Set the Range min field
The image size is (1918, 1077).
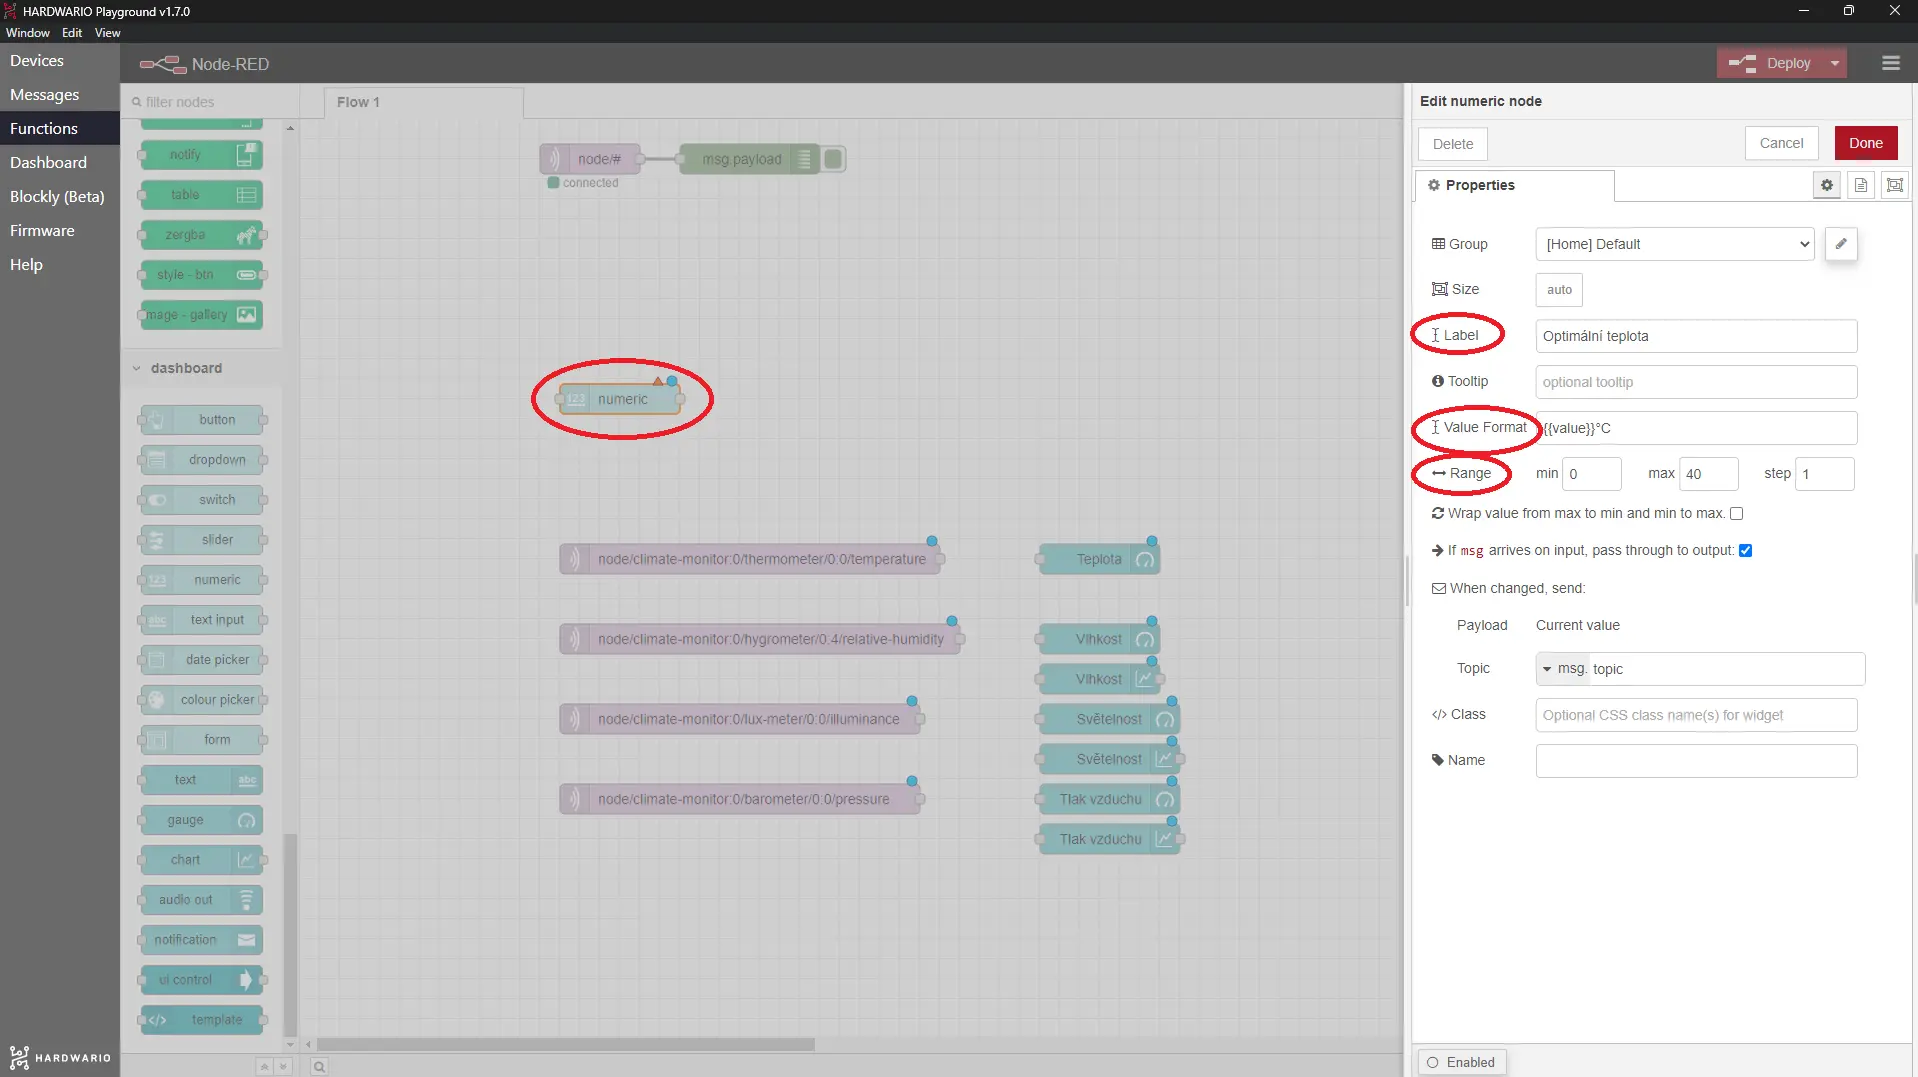point(1591,474)
